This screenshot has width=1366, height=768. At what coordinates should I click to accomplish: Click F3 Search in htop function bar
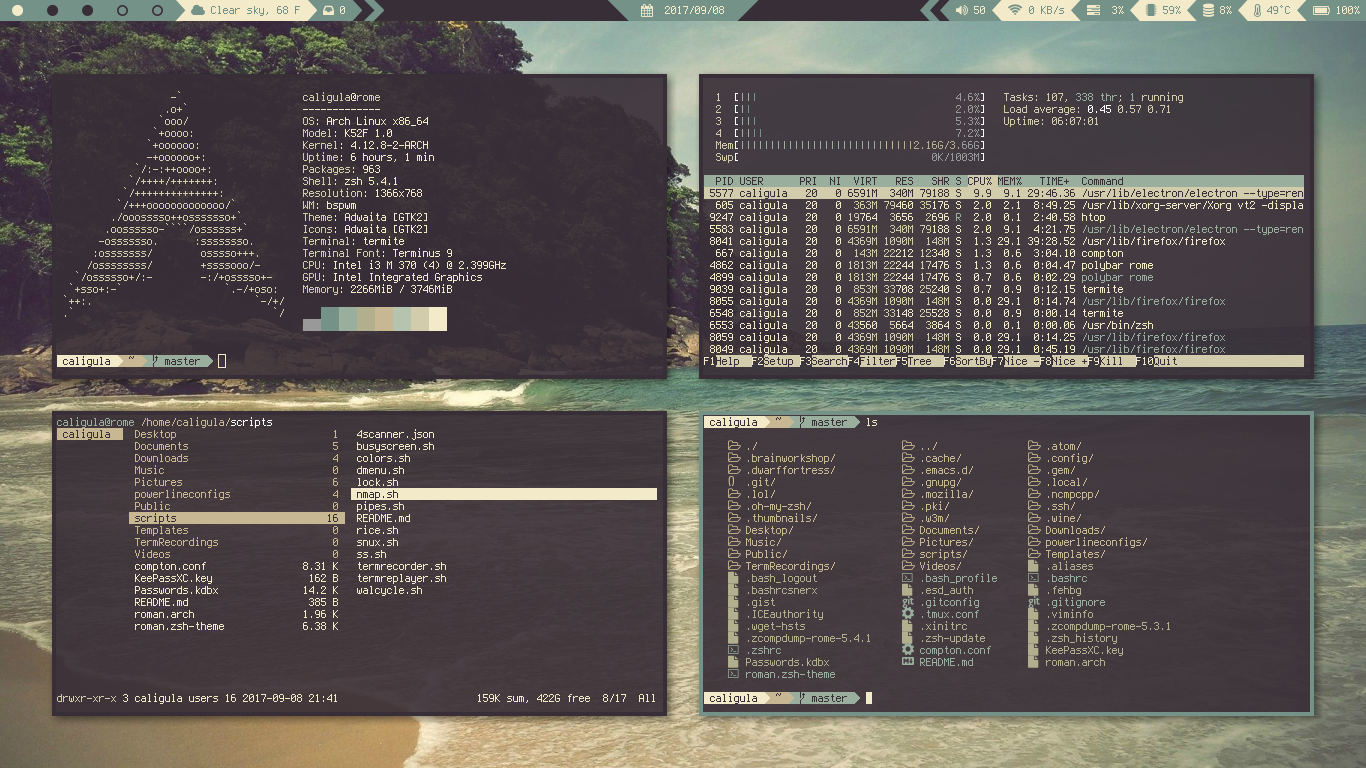coord(823,361)
